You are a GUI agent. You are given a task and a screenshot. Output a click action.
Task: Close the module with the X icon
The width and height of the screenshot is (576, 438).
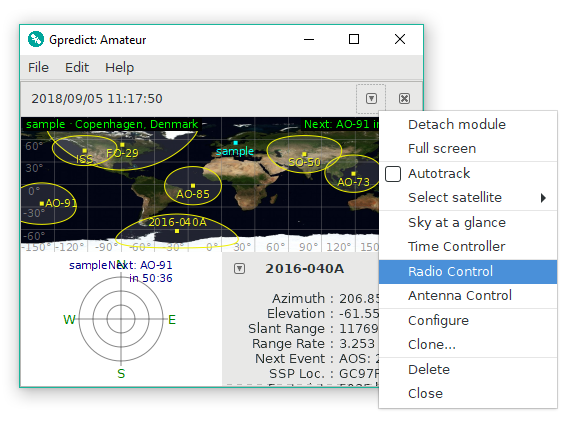coord(404,98)
